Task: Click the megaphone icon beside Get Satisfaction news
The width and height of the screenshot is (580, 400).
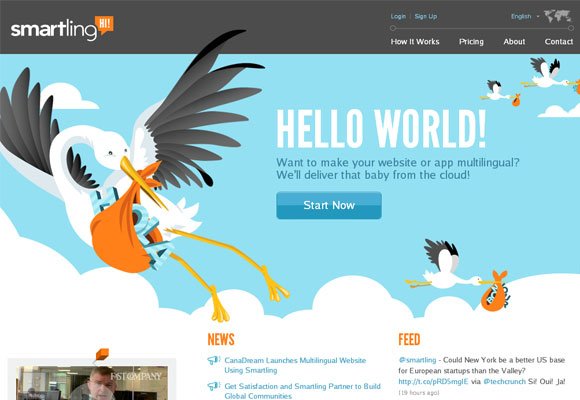Action: (x=213, y=386)
